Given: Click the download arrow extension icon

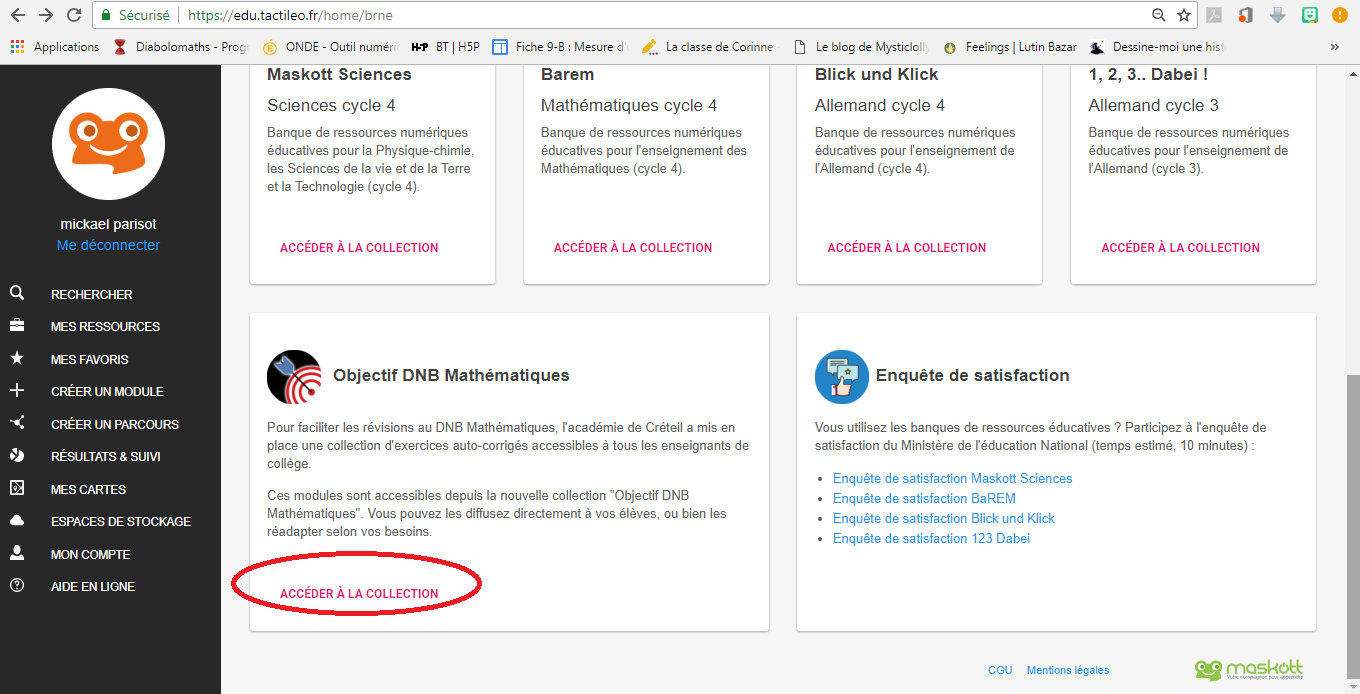Looking at the screenshot, I should [x=1278, y=15].
